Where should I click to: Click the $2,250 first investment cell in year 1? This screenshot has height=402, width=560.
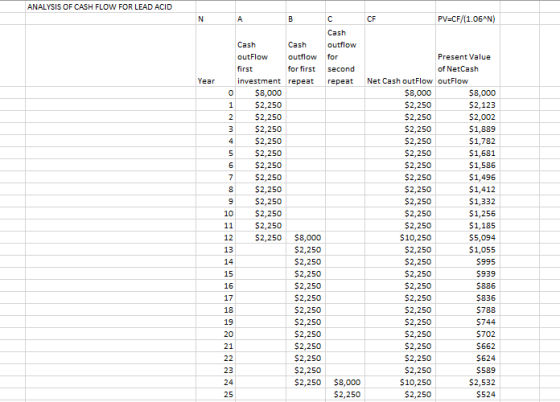tap(260, 105)
